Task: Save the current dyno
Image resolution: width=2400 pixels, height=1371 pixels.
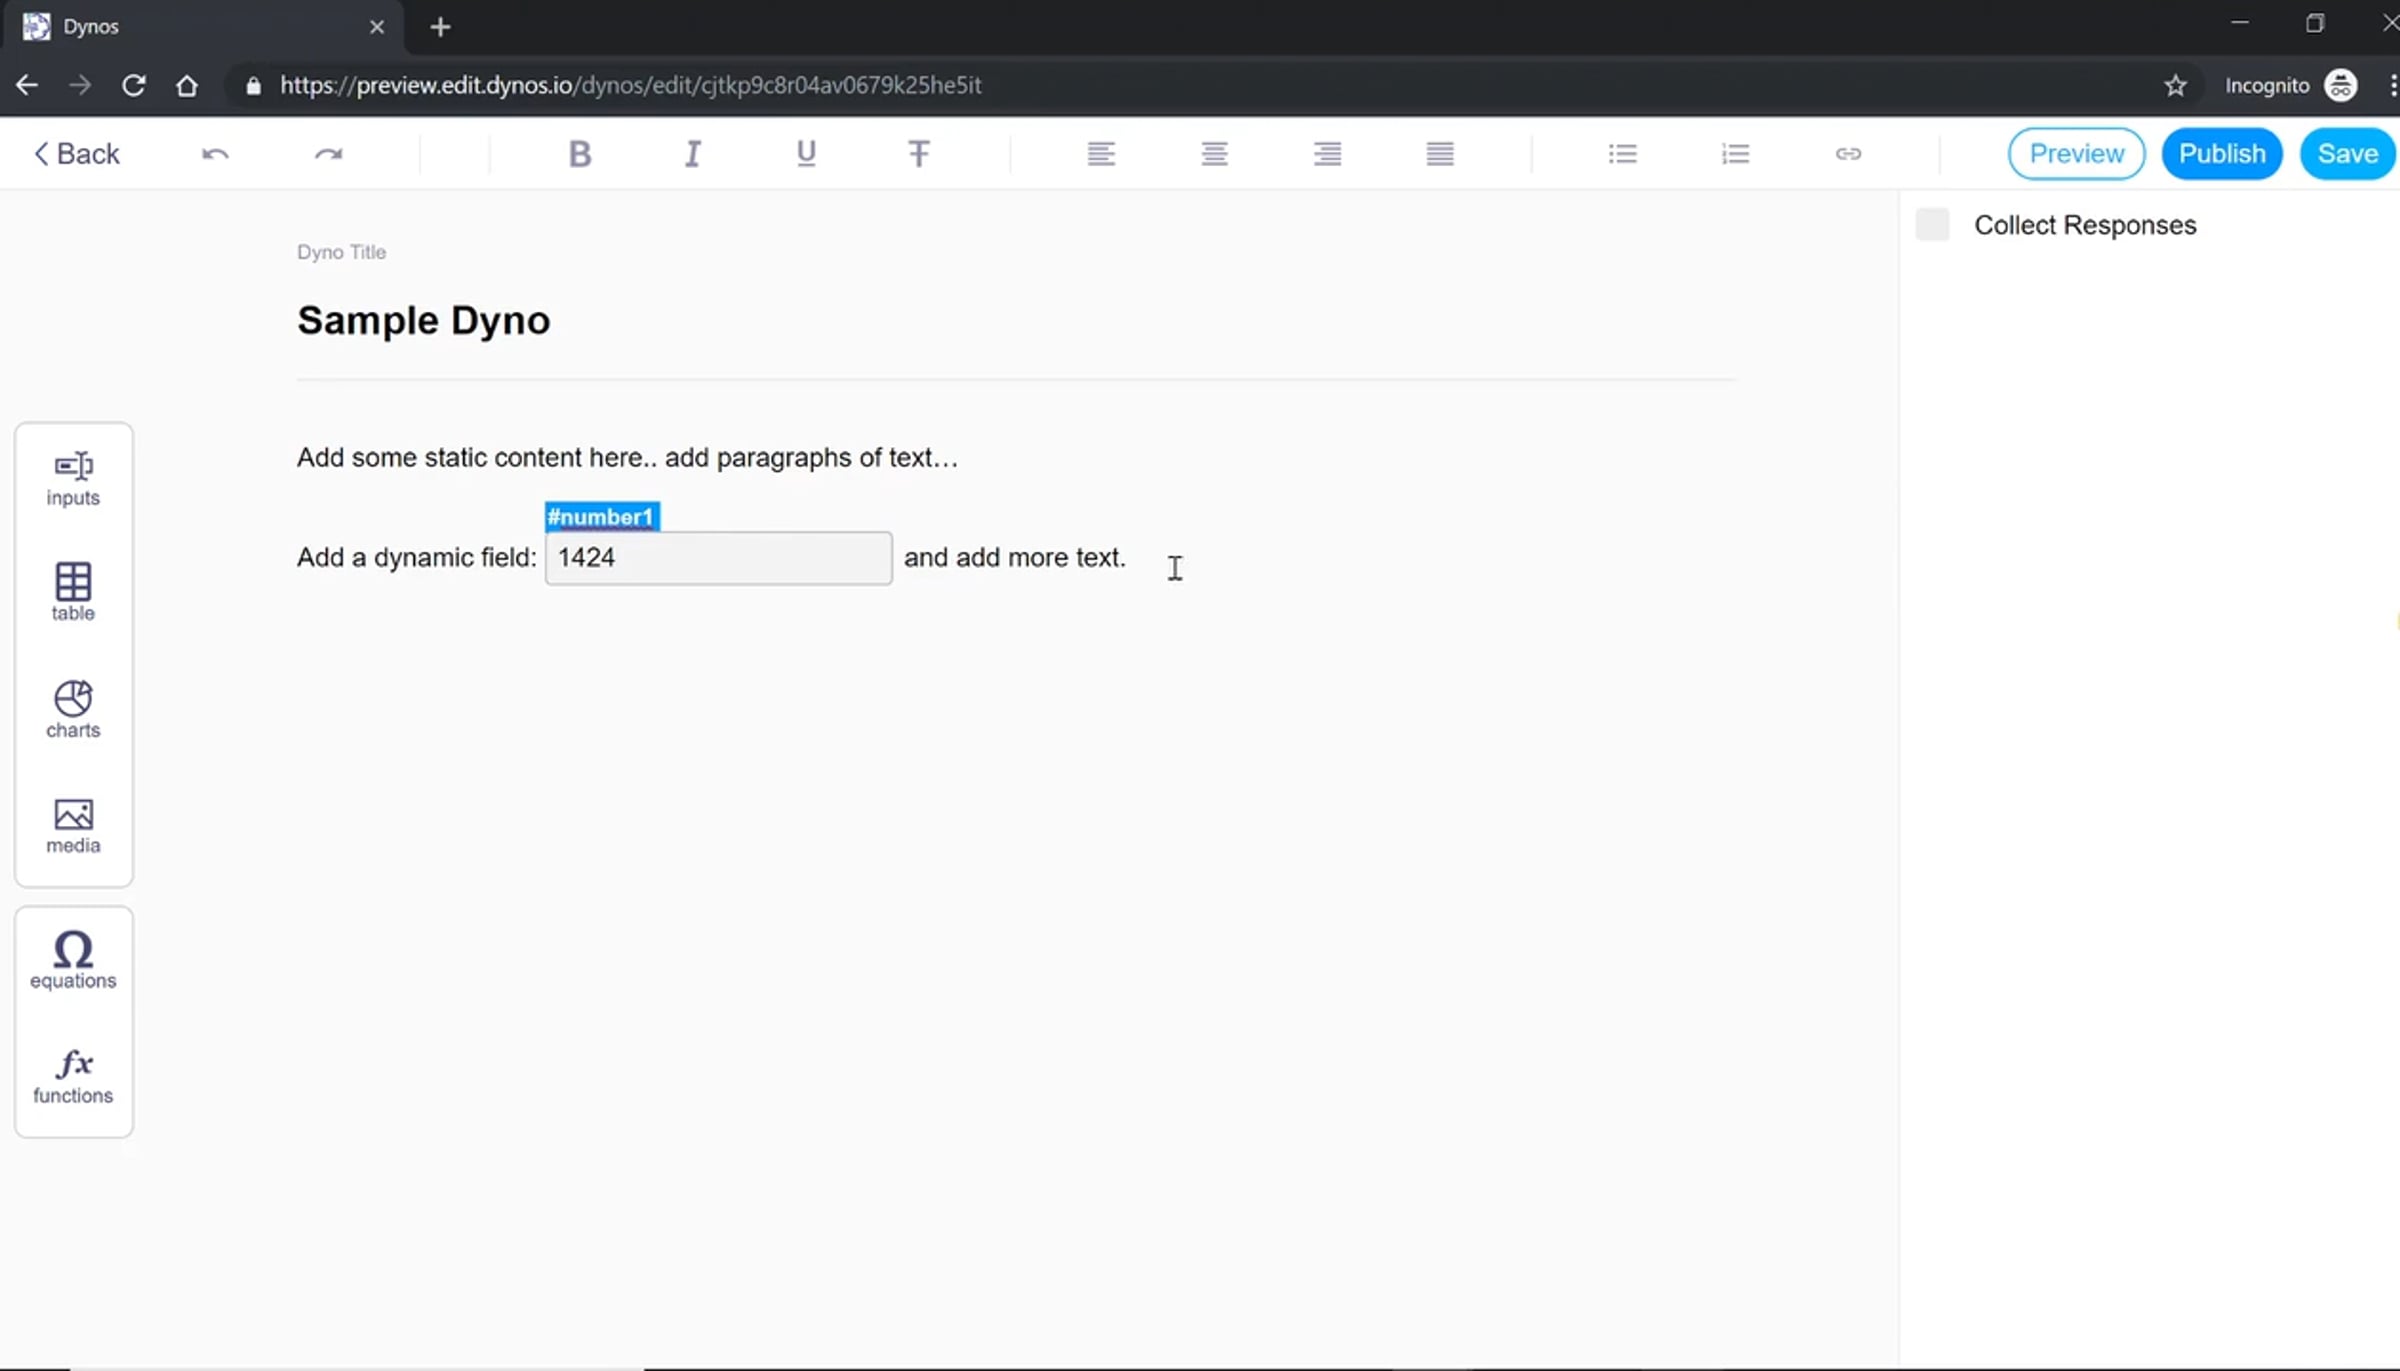Action: (x=2347, y=154)
